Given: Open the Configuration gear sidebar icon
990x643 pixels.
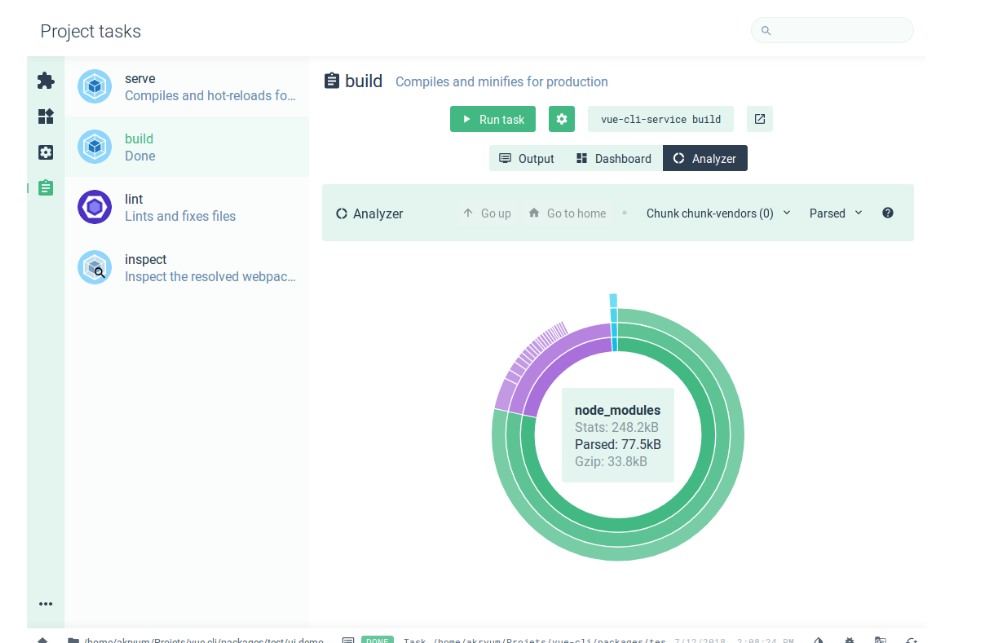Looking at the screenshot, I should [x=45, y=152].
